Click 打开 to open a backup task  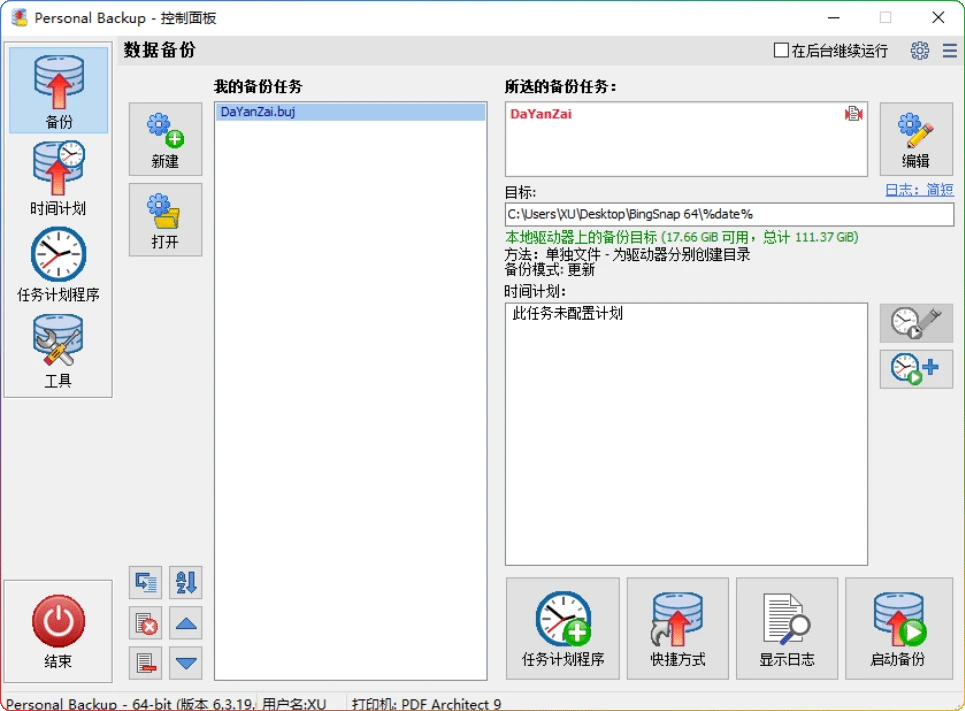click(x=165, y=219)
